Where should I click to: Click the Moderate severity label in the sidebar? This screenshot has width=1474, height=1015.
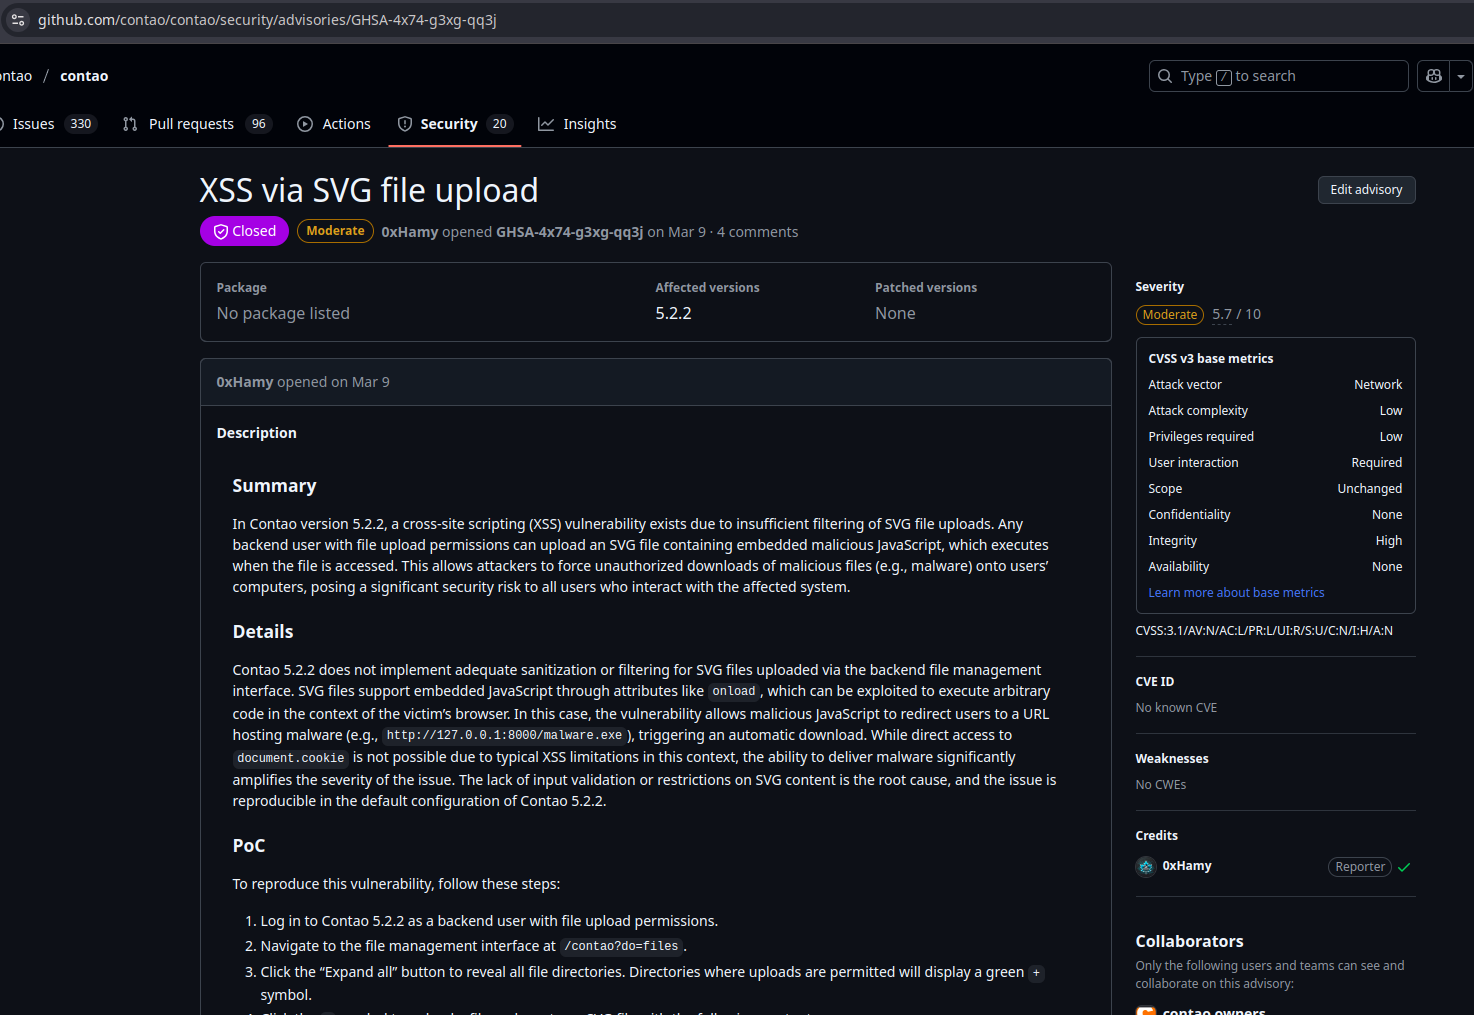tap(1170, 315)
